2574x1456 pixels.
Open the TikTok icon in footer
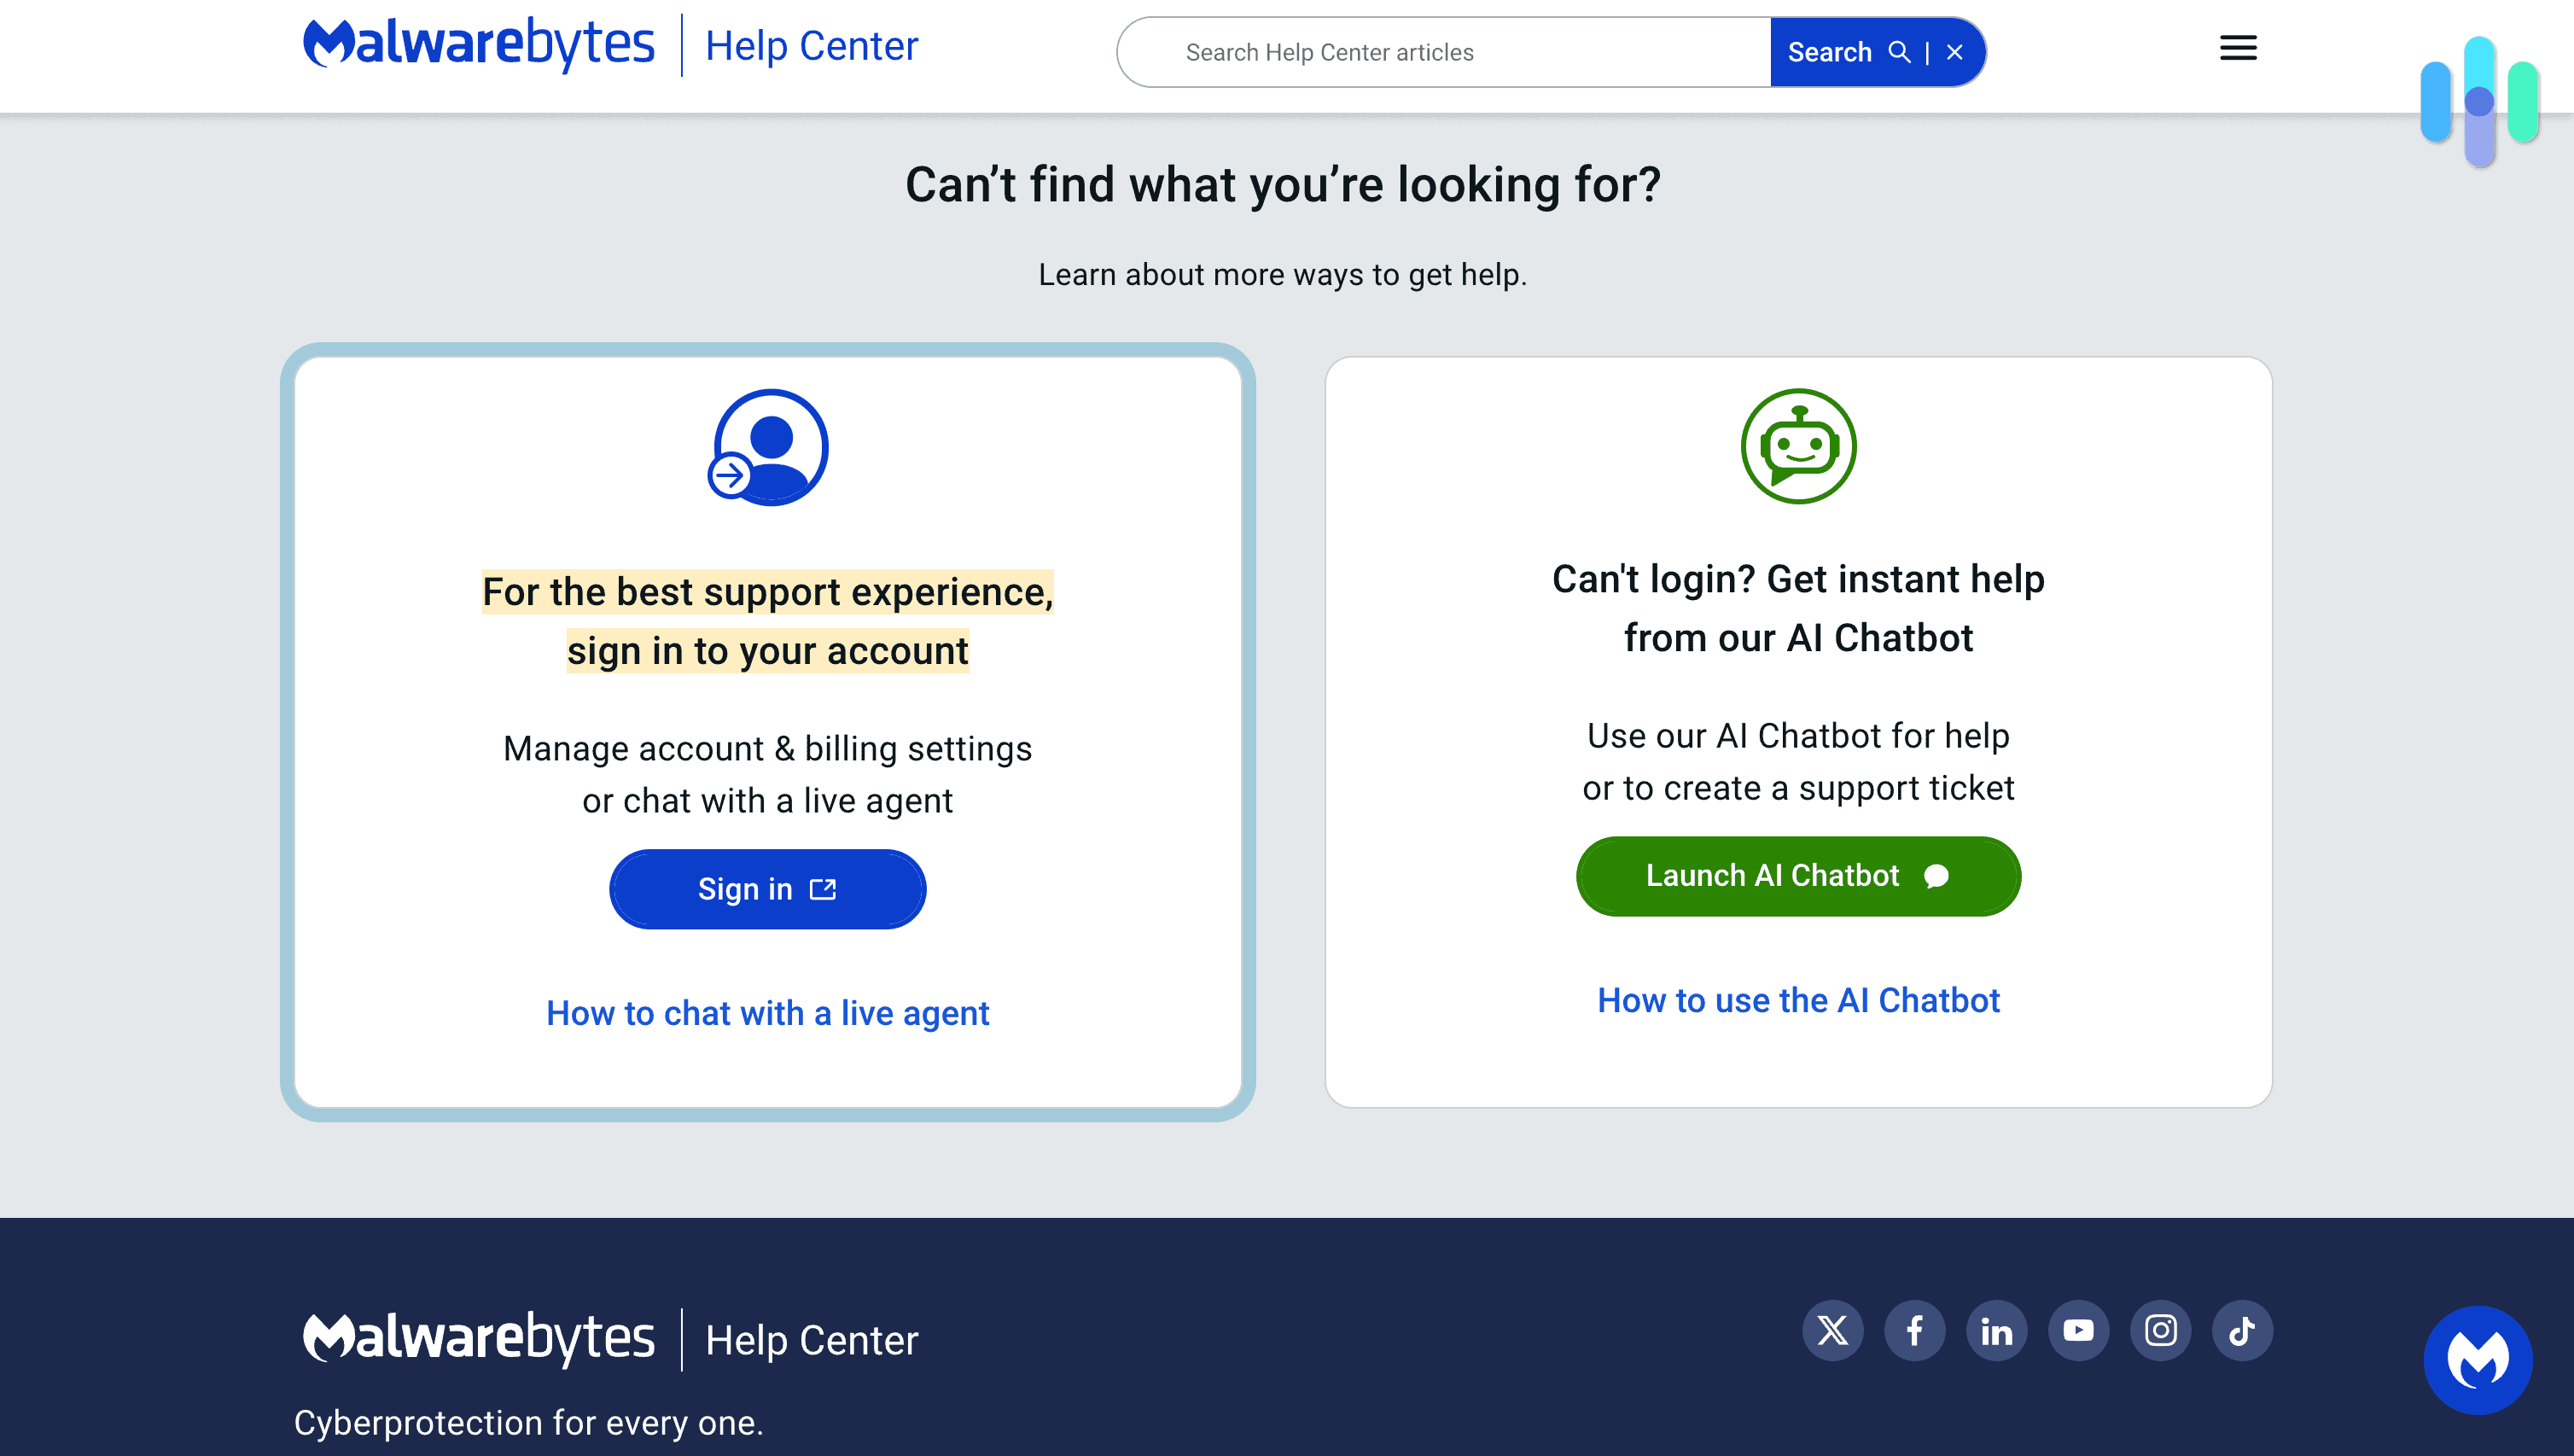2243,1330
